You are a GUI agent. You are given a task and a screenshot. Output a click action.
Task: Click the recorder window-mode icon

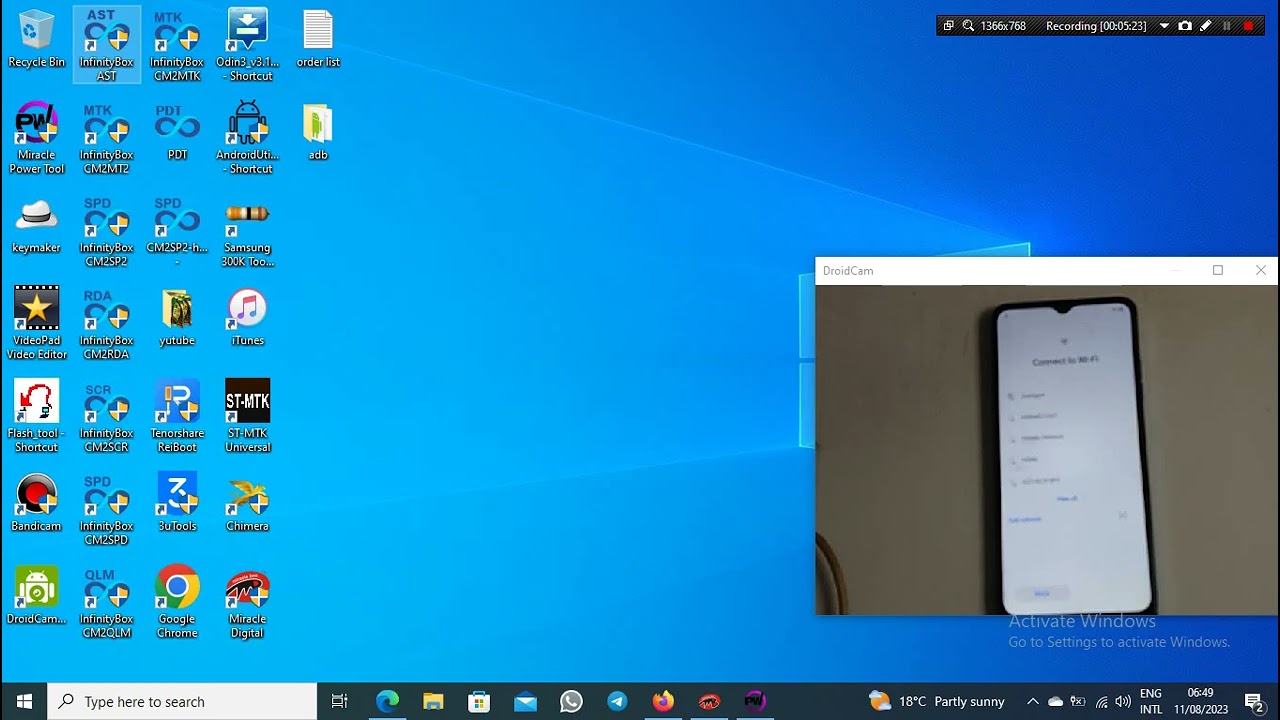948,26
